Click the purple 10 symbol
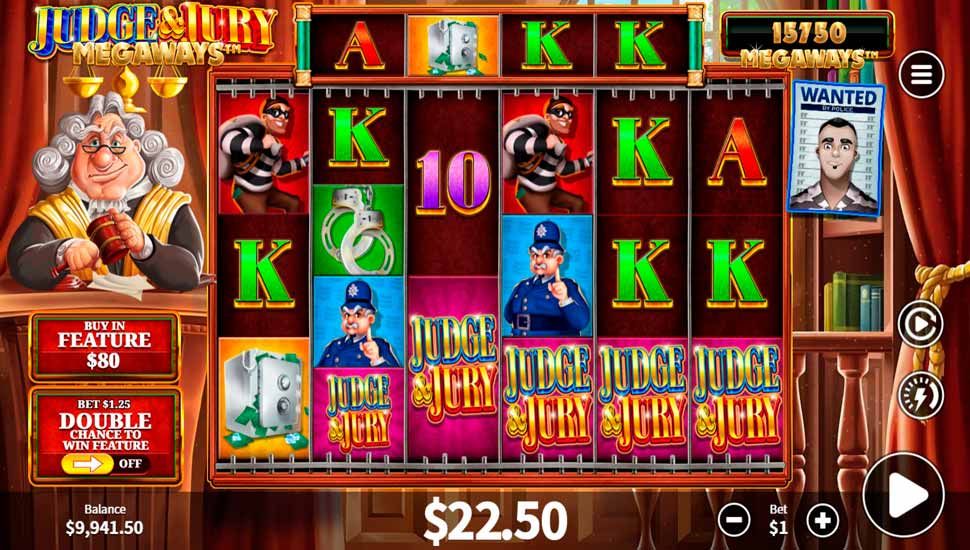The image size is (970, 550). pyautogui.click(x=453, y=184)
